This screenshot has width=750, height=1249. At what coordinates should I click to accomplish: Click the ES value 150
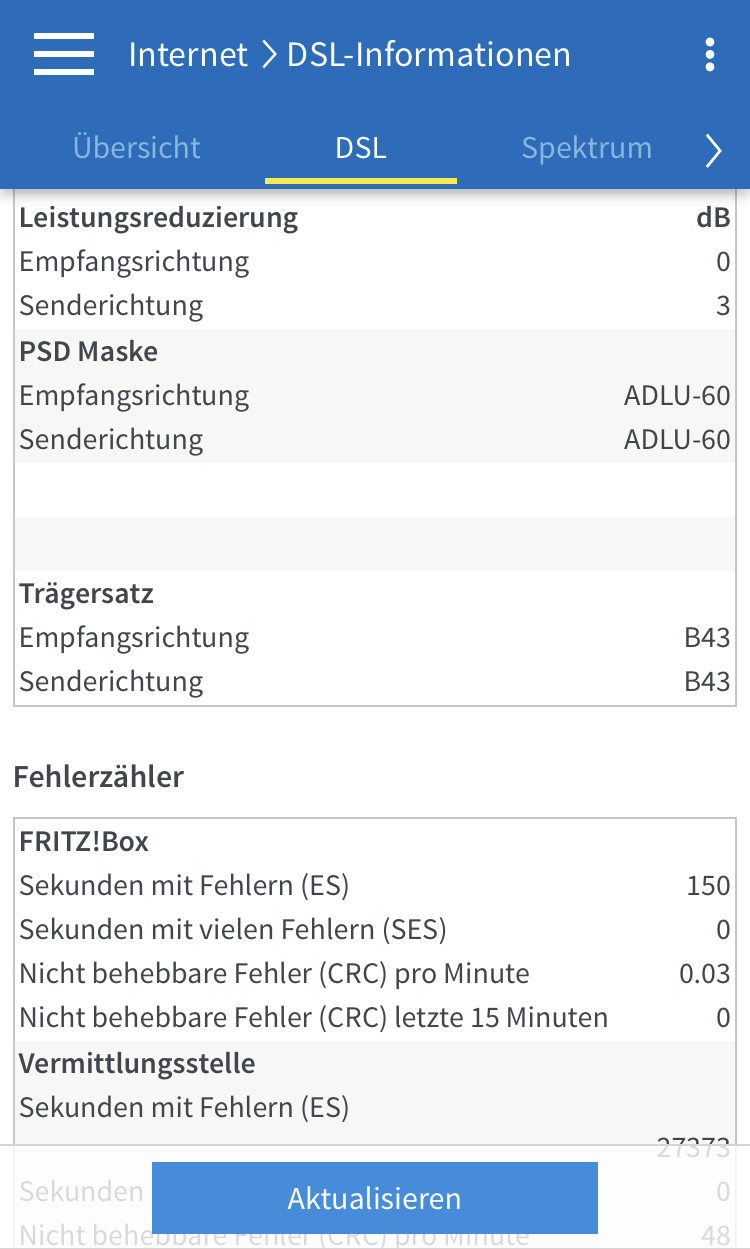[708, 886]
